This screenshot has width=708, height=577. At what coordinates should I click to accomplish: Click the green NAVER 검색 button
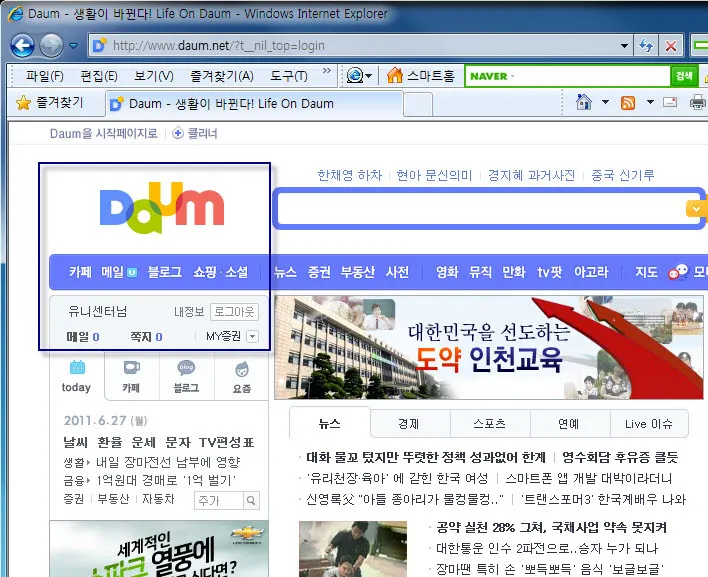click(x=684, y=76)
